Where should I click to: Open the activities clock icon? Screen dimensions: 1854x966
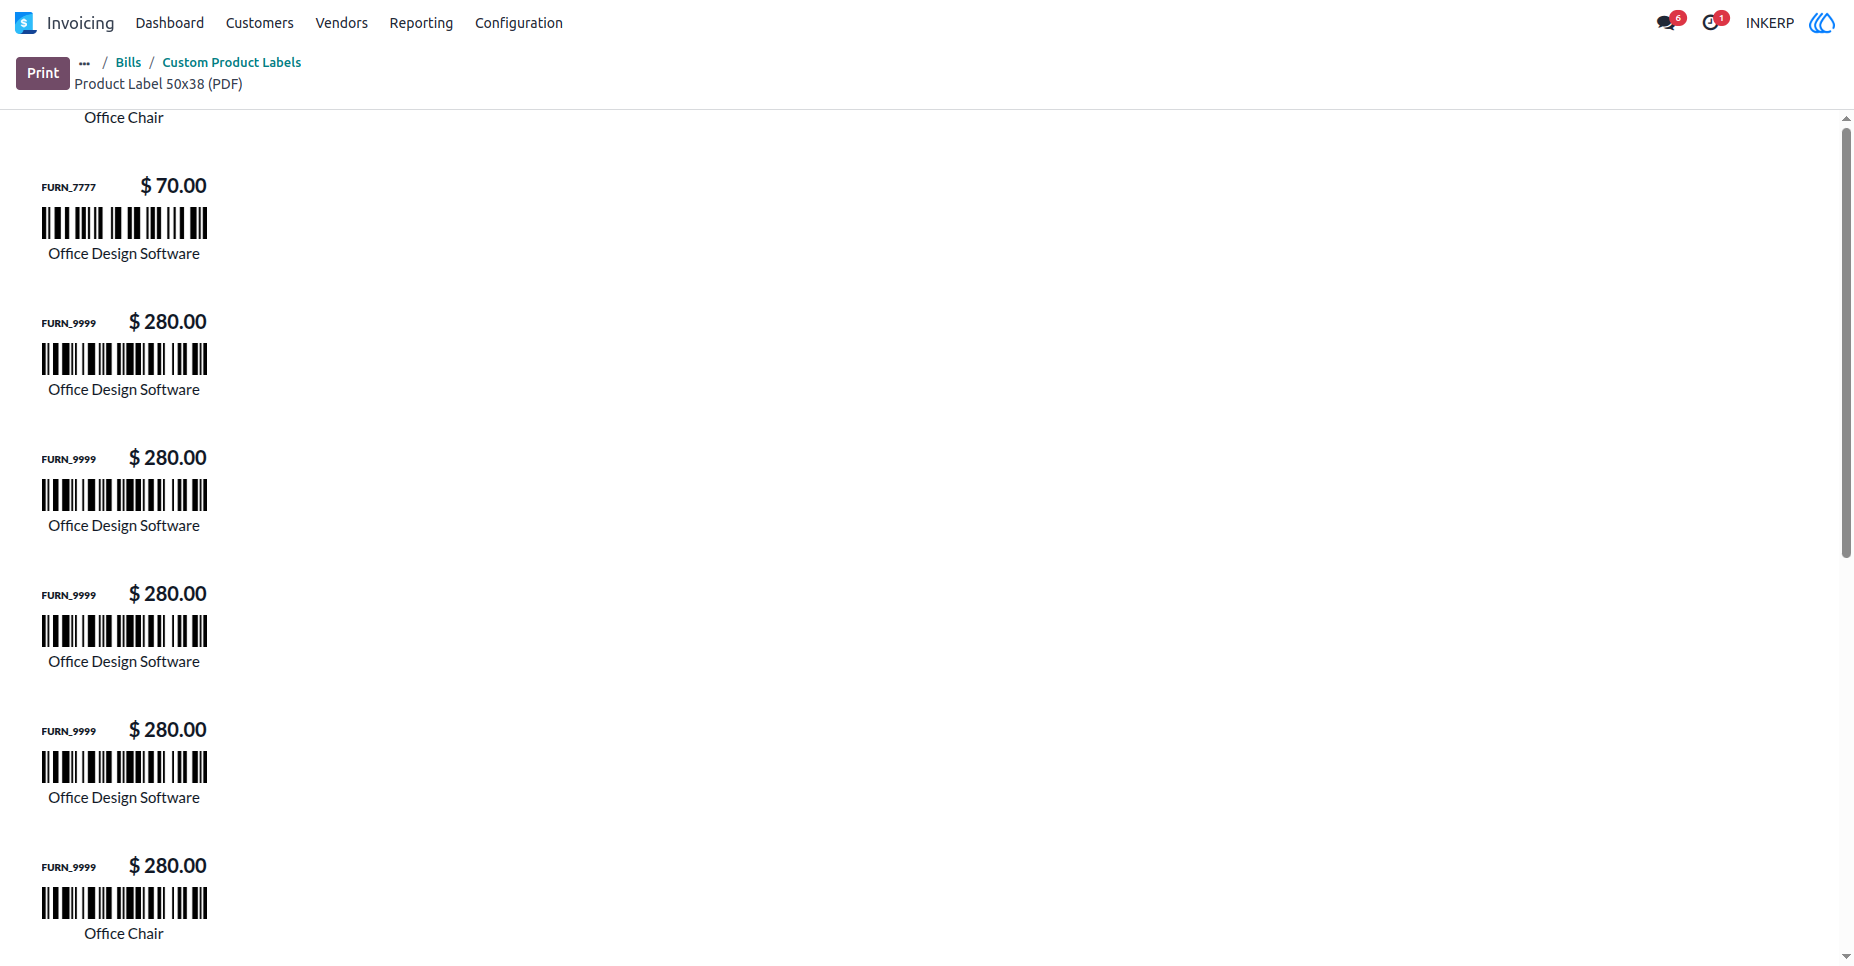(x=1711, y=23)
